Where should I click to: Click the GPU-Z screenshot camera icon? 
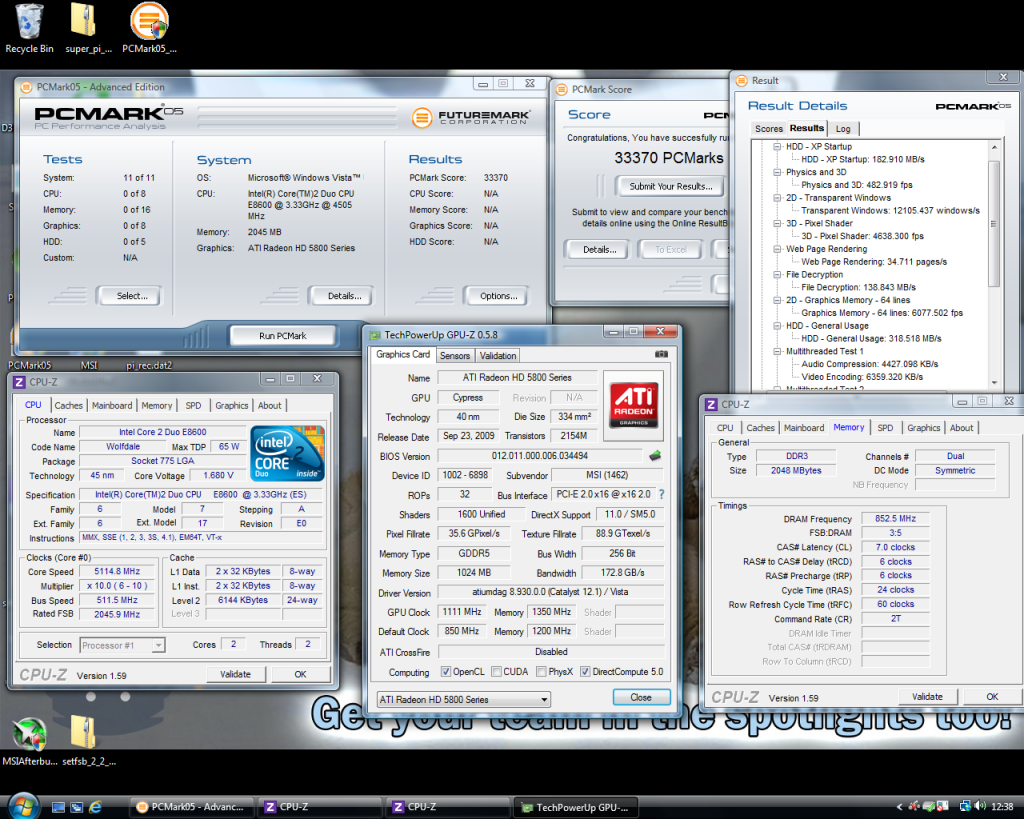[x=661, y=354]
